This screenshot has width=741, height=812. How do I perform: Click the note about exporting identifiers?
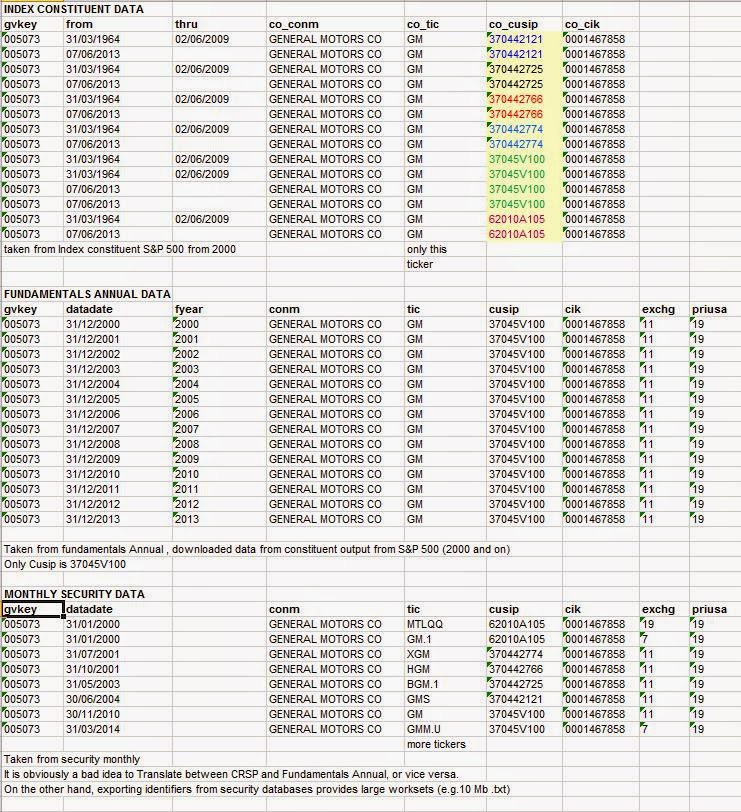click(x=257, y=789)
